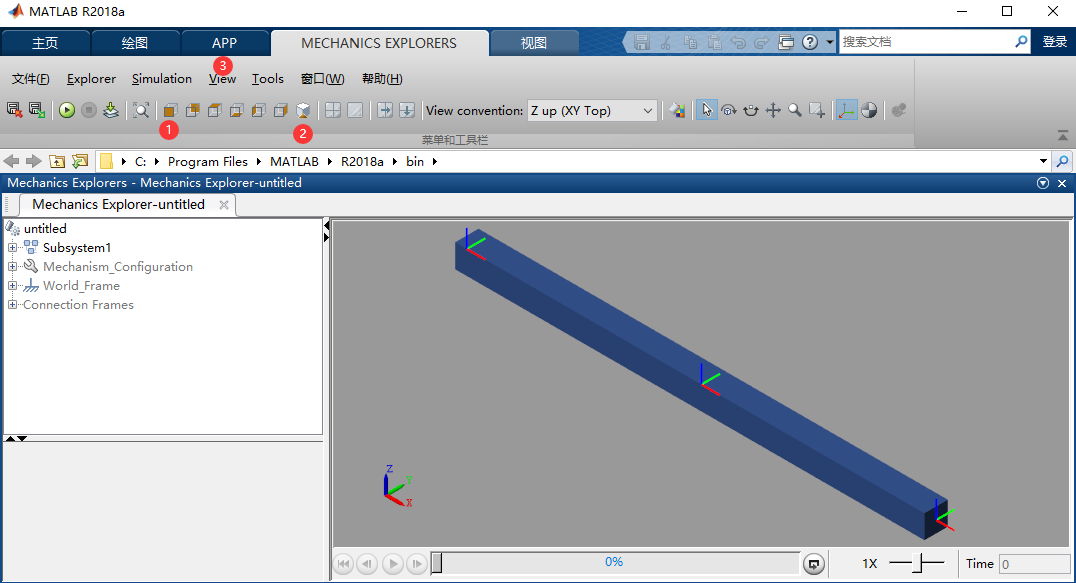Open the View convention dropdown
1076x583 pixels.
tap(592, 110)
